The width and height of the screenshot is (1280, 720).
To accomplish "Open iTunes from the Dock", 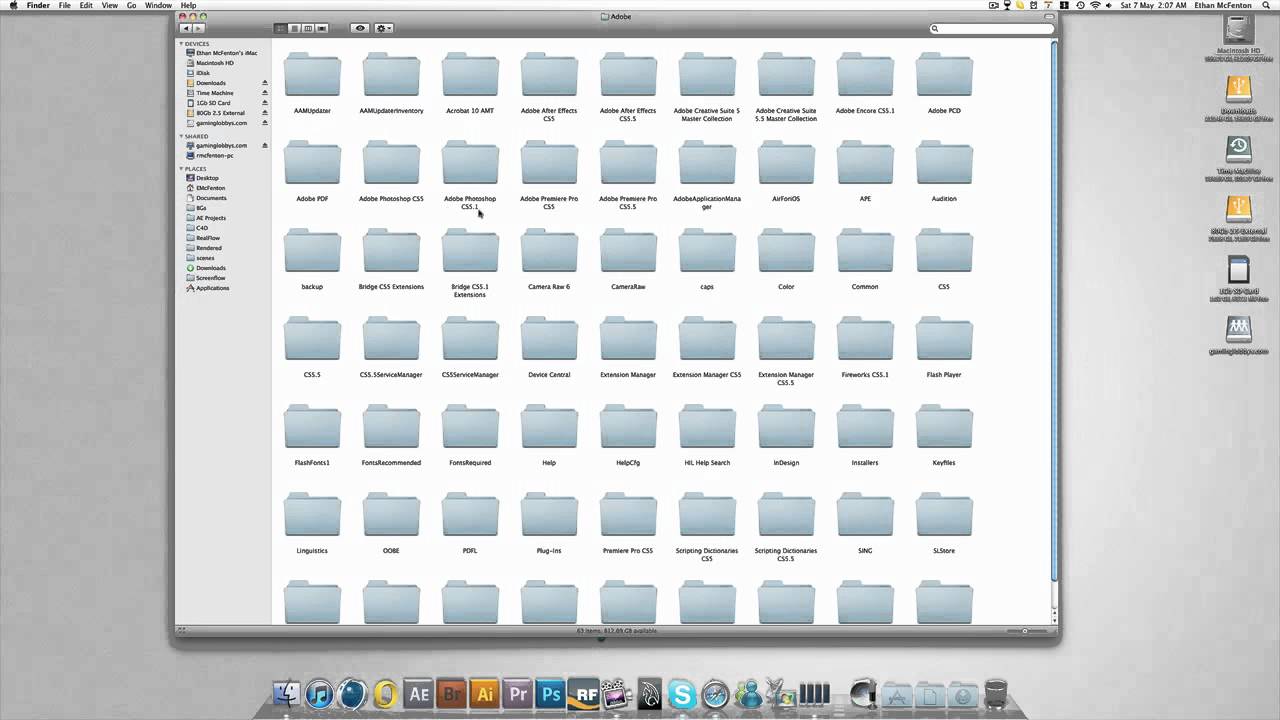I will coord(320,693).
